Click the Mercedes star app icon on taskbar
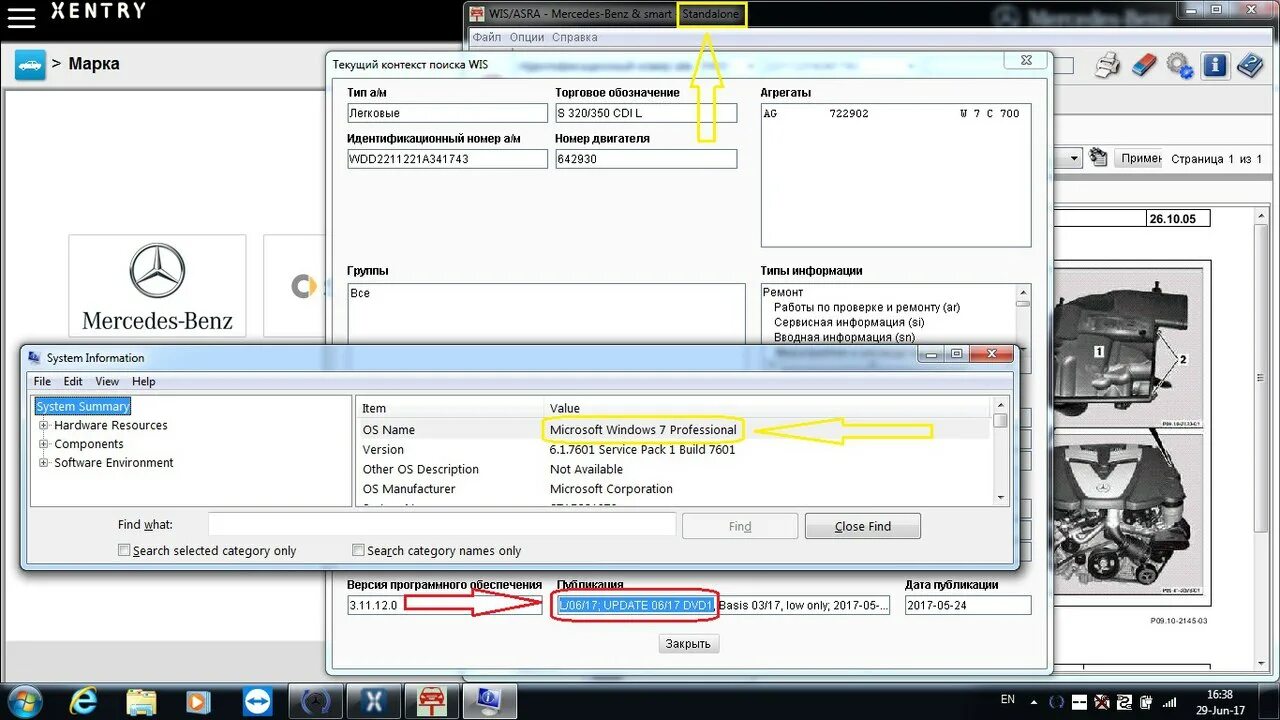The width and height of the screenshot is (1280, 720). coord(316,702)
